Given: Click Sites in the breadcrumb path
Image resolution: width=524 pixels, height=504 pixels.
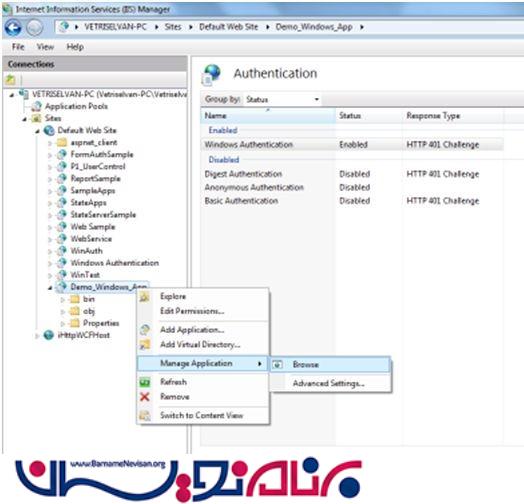Looking at the screenshot, I should click(x=173, y=27).
